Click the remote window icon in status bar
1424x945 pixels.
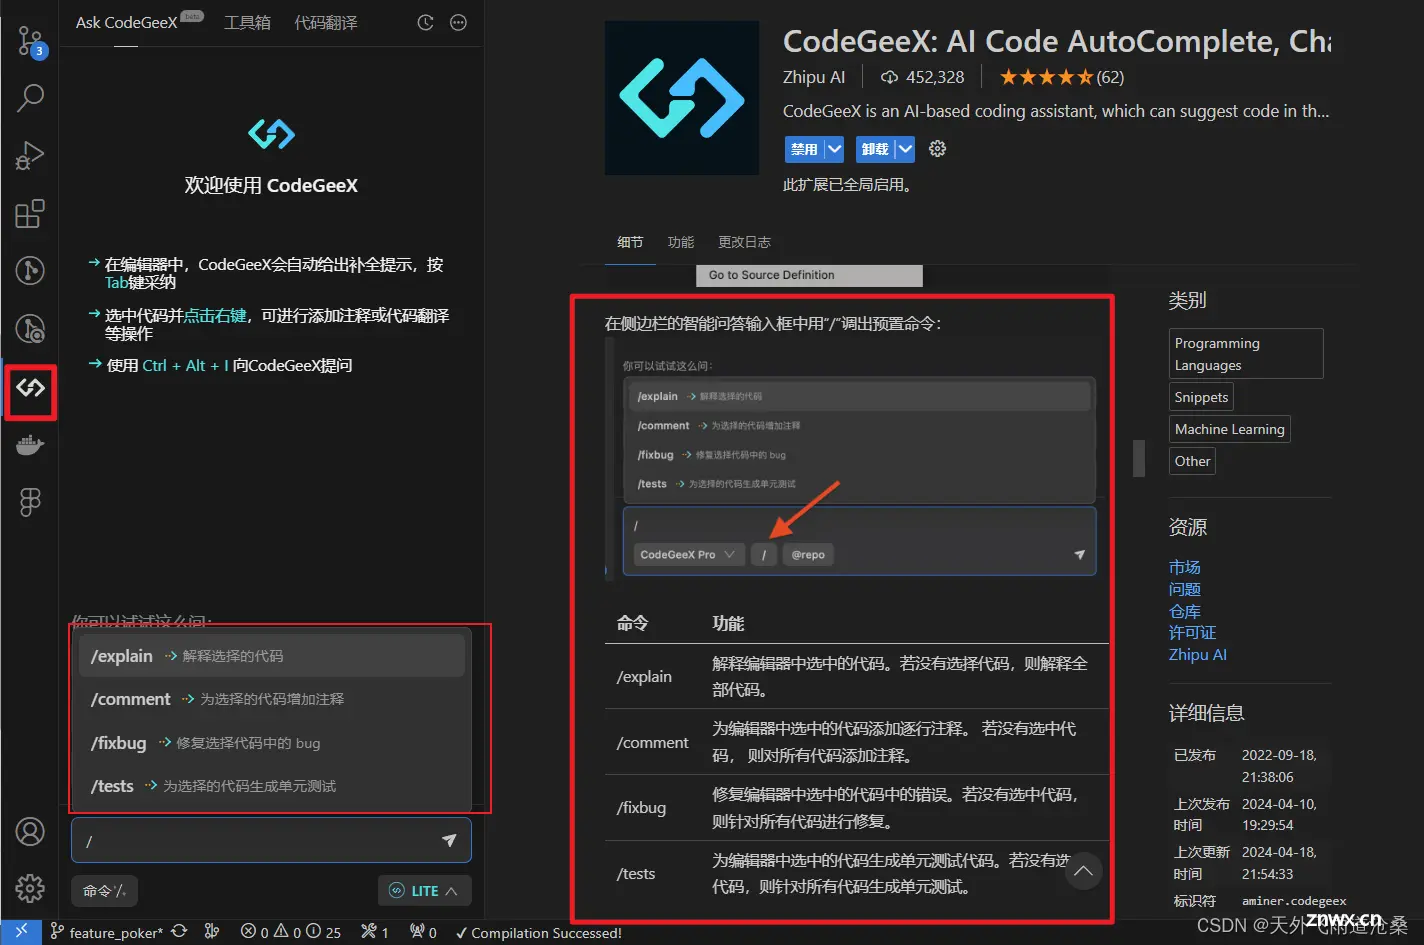21,932
